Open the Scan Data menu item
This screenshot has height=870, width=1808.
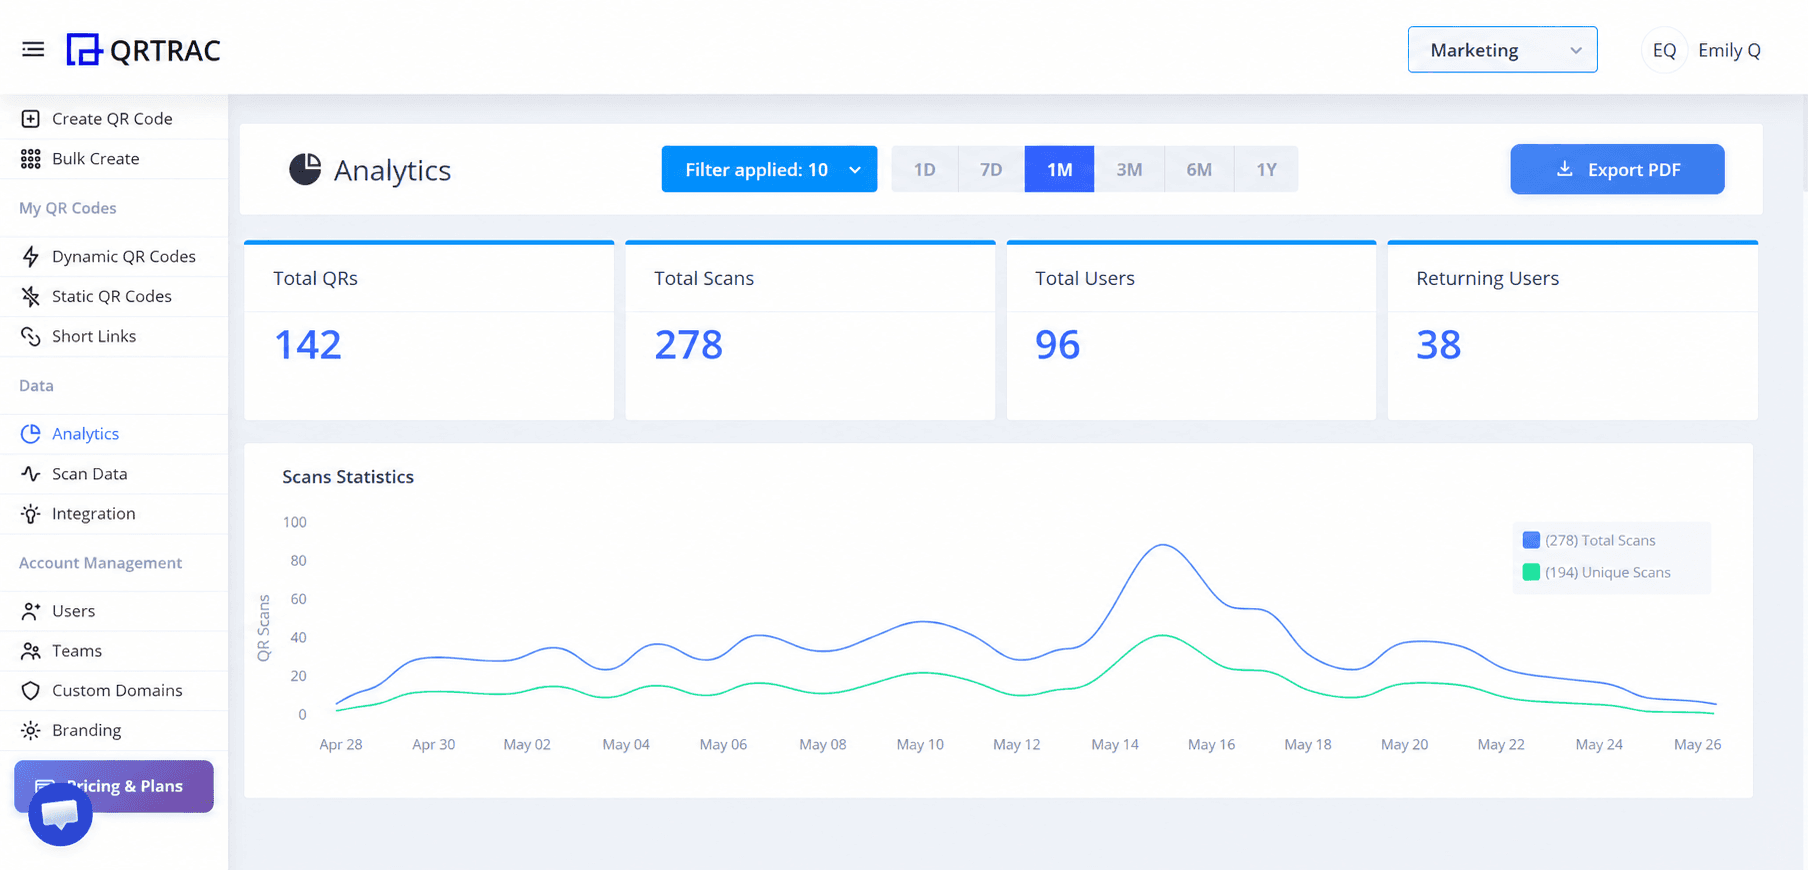pyautogui.click(x=114, y=474)
